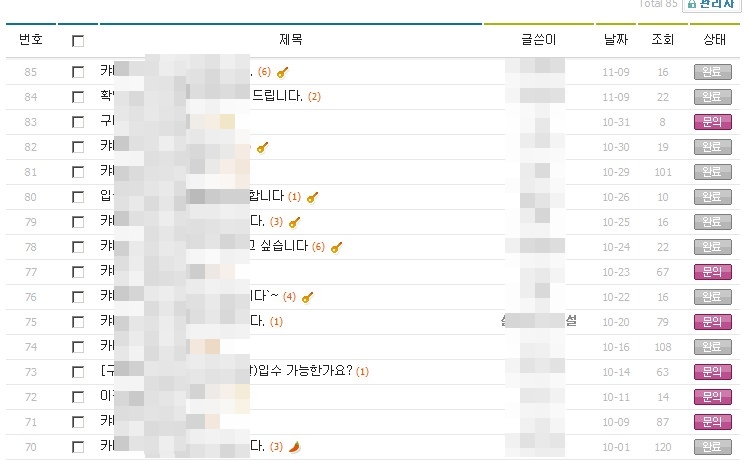Click the key icon on post 79
This screenshot has width=750, height=461.
point(294,222)
